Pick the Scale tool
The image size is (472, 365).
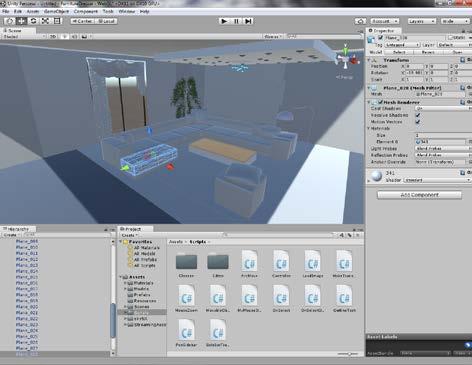pos(45,21)
